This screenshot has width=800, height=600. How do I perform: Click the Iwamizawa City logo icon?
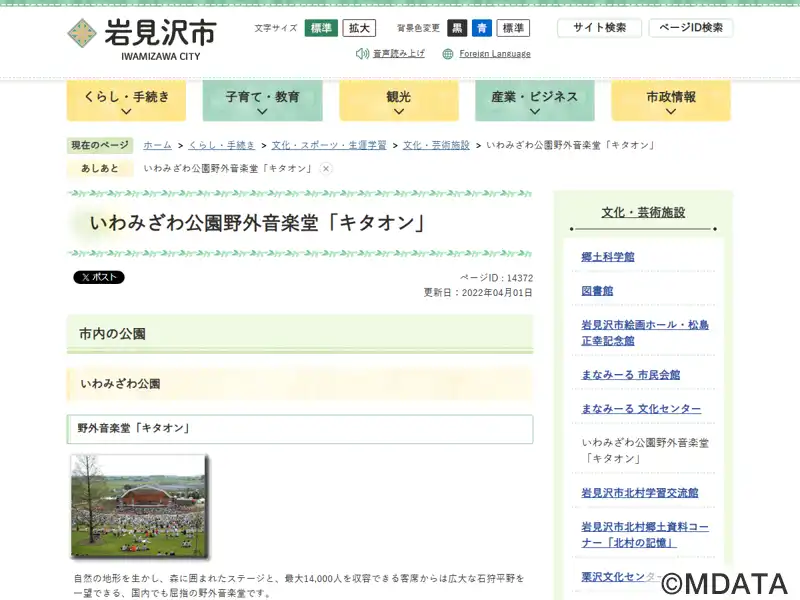pyautogui.click(x=83, y=33)
